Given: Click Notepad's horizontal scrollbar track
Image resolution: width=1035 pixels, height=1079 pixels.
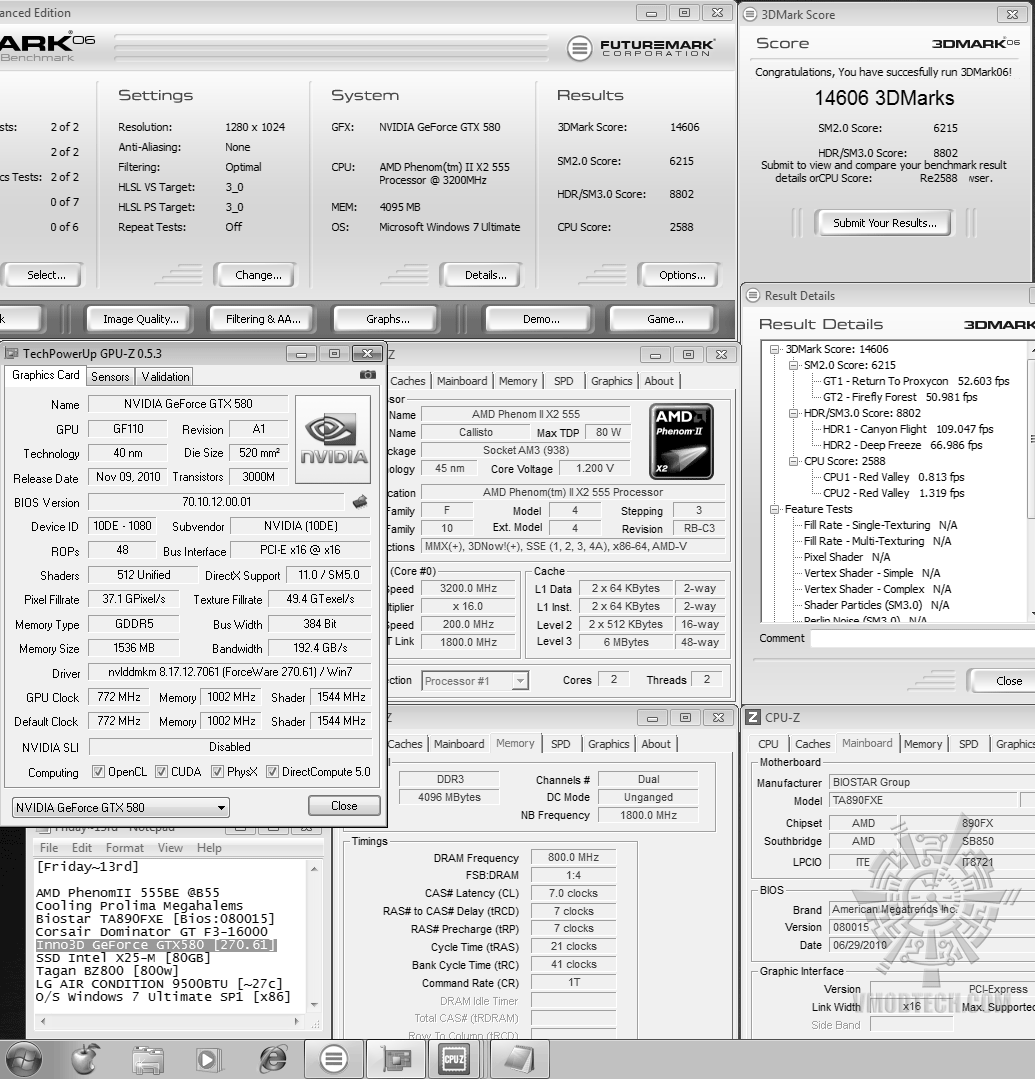Looking at the screenshot, I should click(169, 1022).
